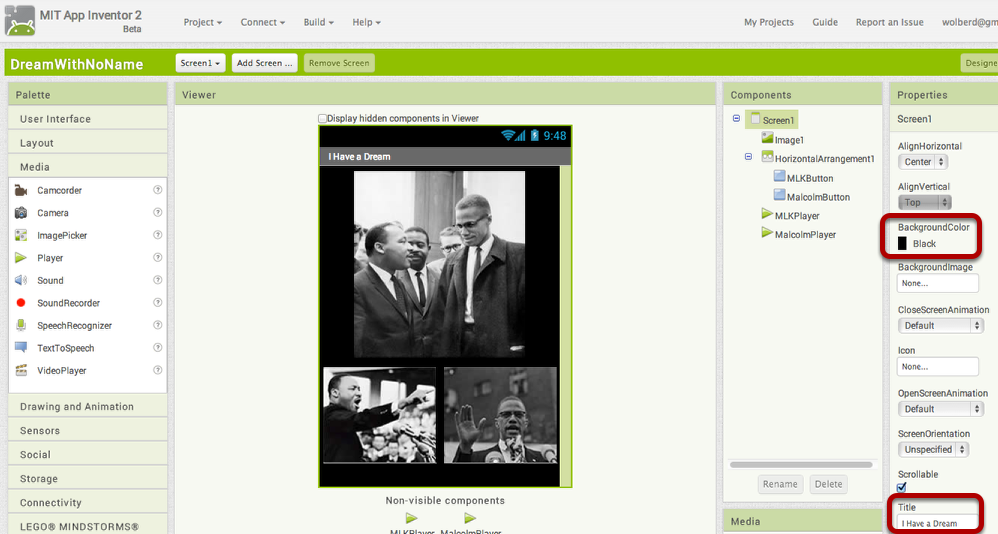The image size is (998, 534).
Task: Click the MalcolmPlayer icon in Components tree
Action: [x=767, y=233]
